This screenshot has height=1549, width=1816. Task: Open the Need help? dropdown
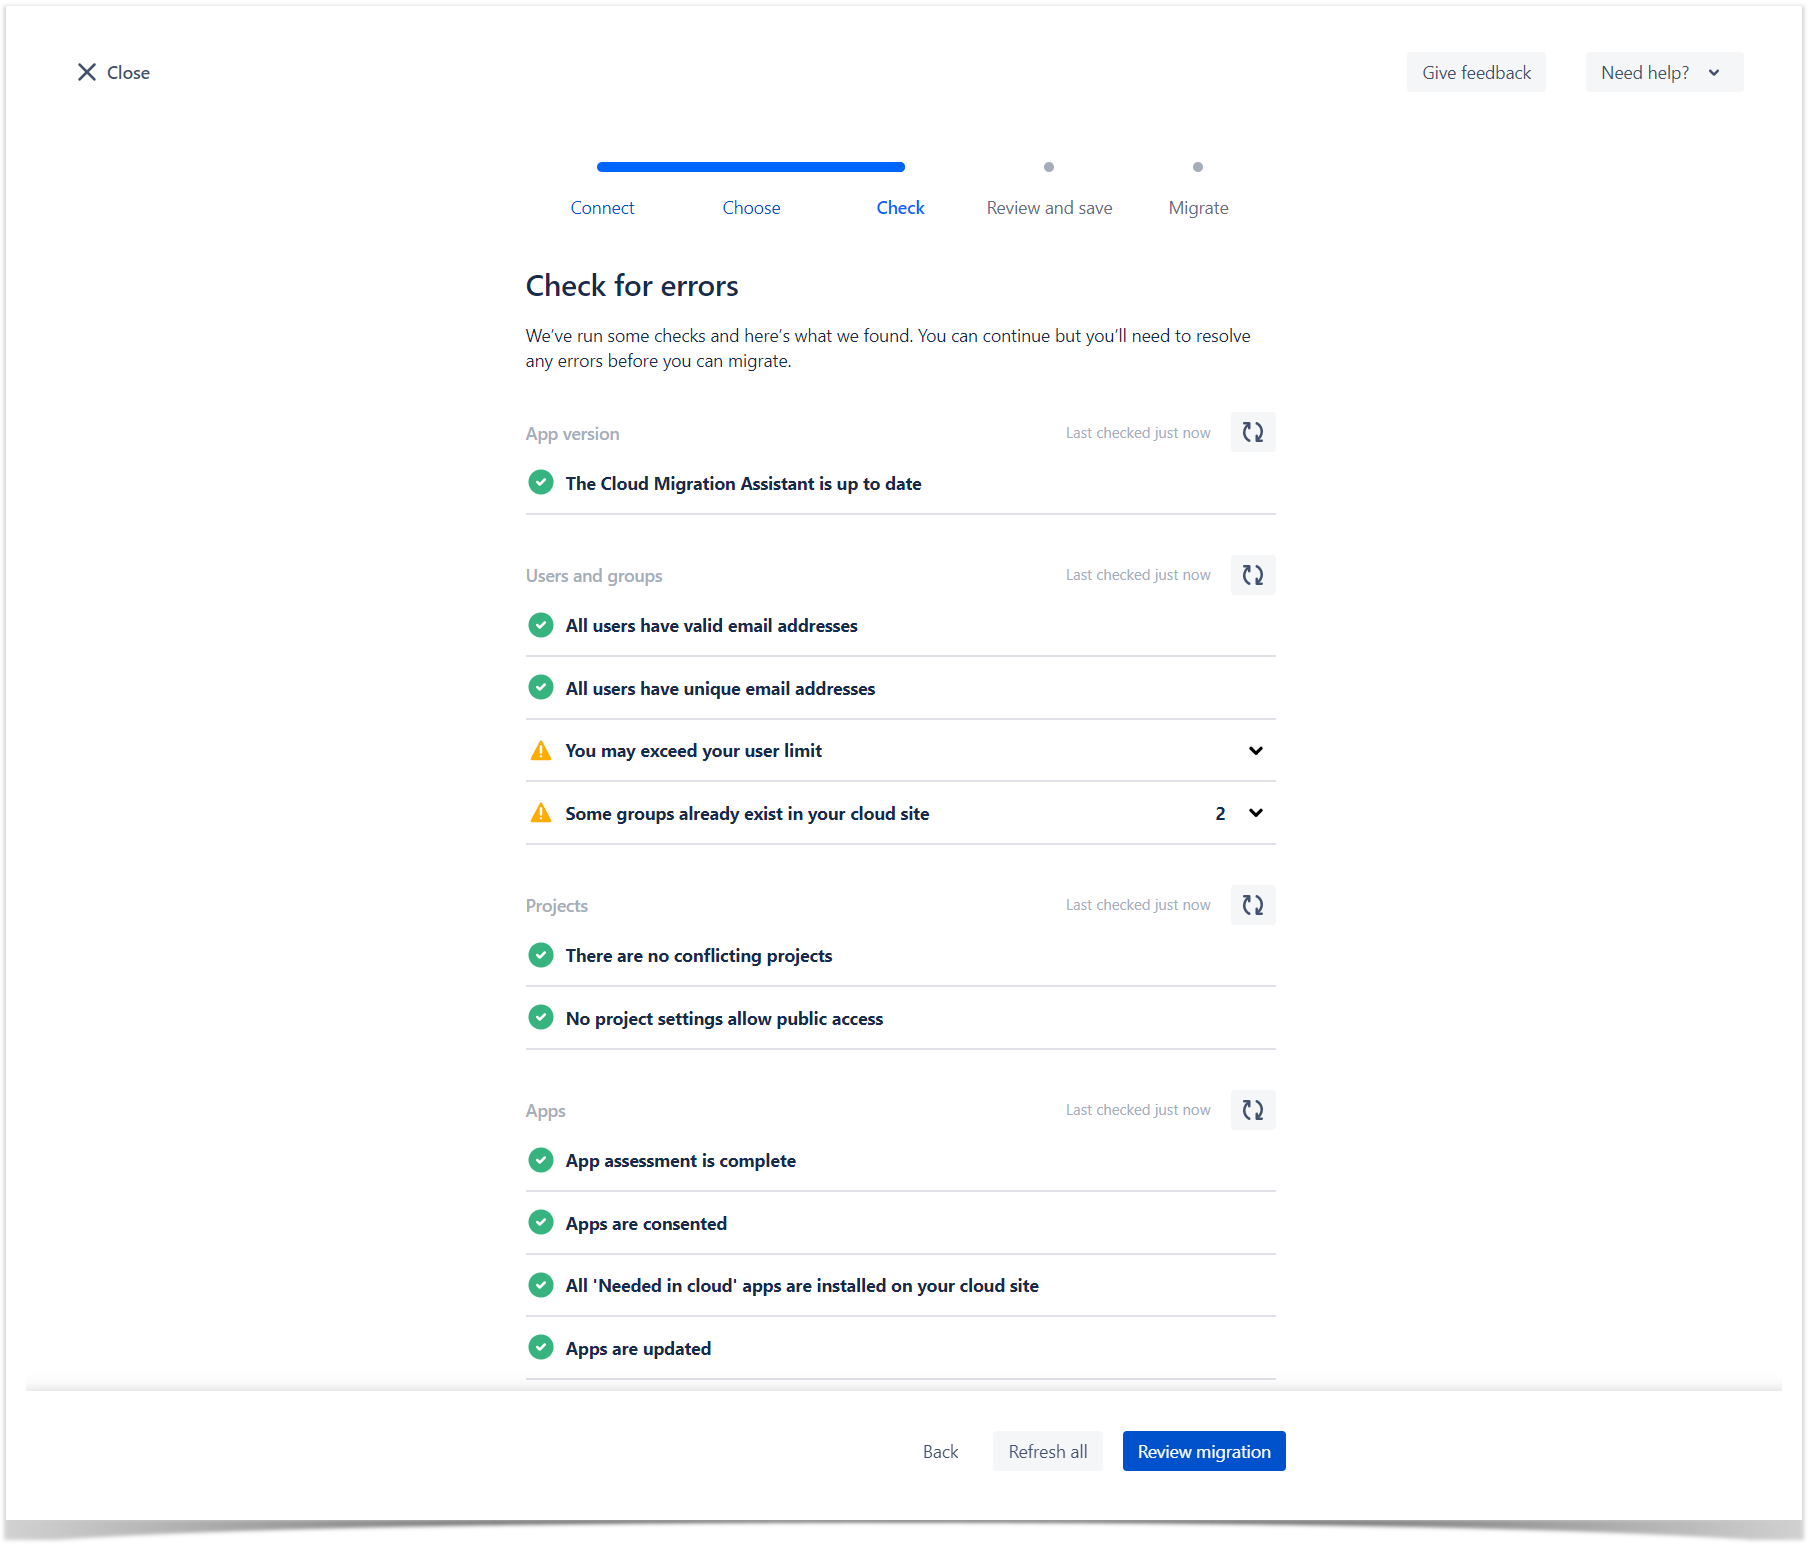click(x=1663, y=72)
